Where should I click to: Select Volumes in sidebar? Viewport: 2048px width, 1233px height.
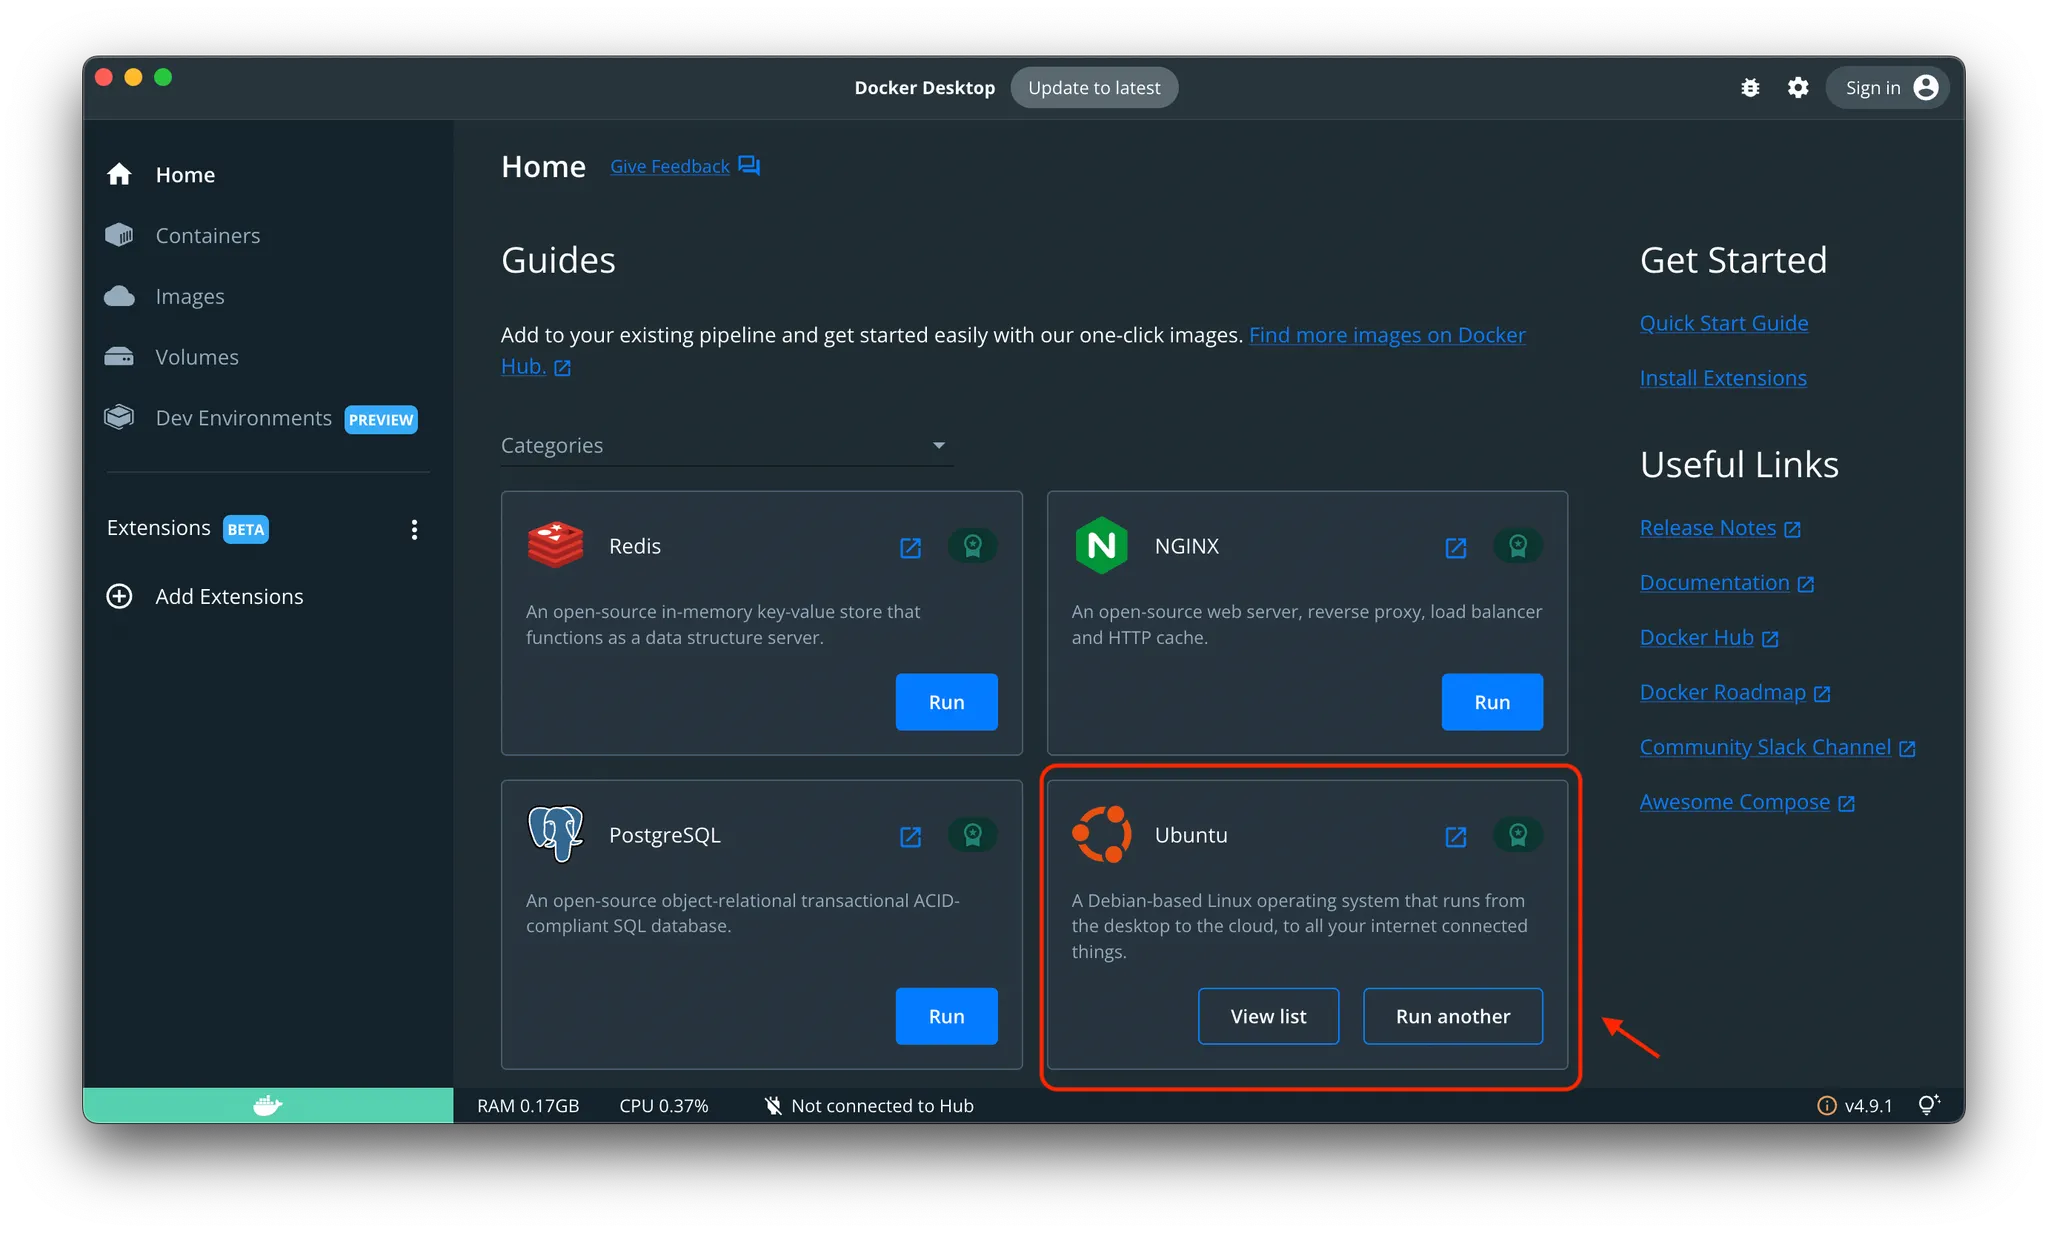pyautogui.click(x=196, y=357)
